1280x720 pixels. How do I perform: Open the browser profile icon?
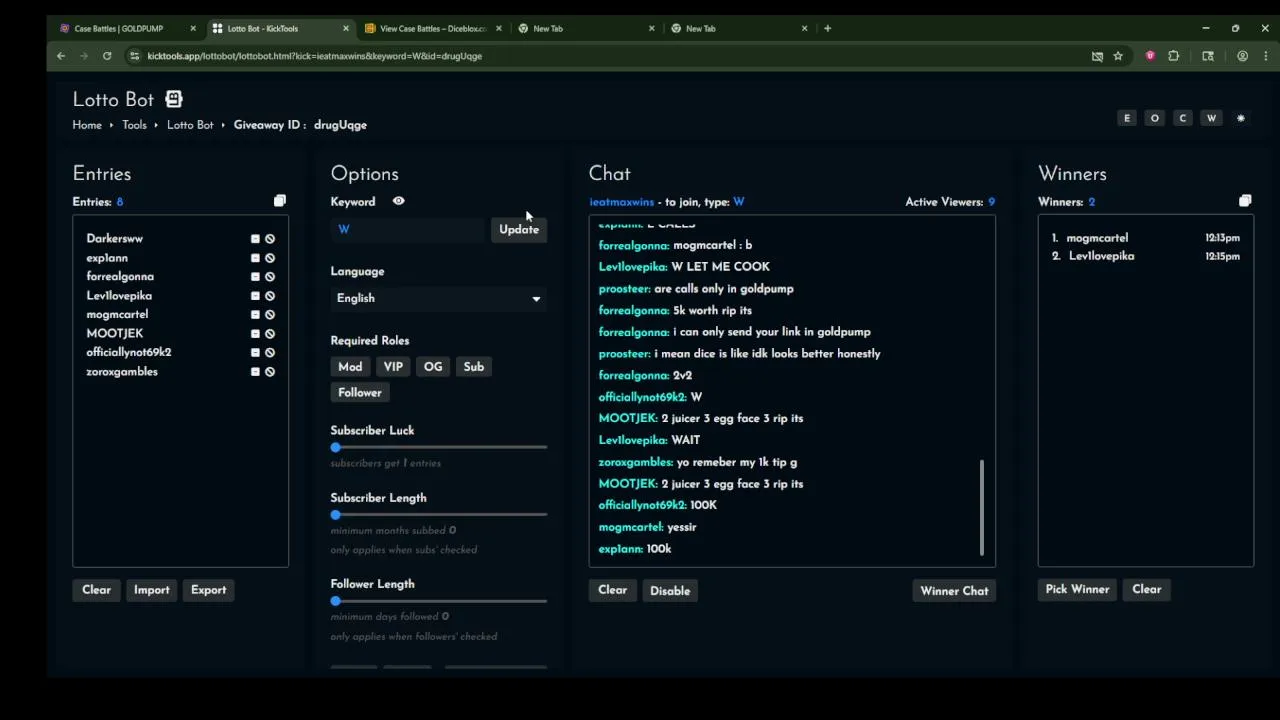click(1243, 56)
